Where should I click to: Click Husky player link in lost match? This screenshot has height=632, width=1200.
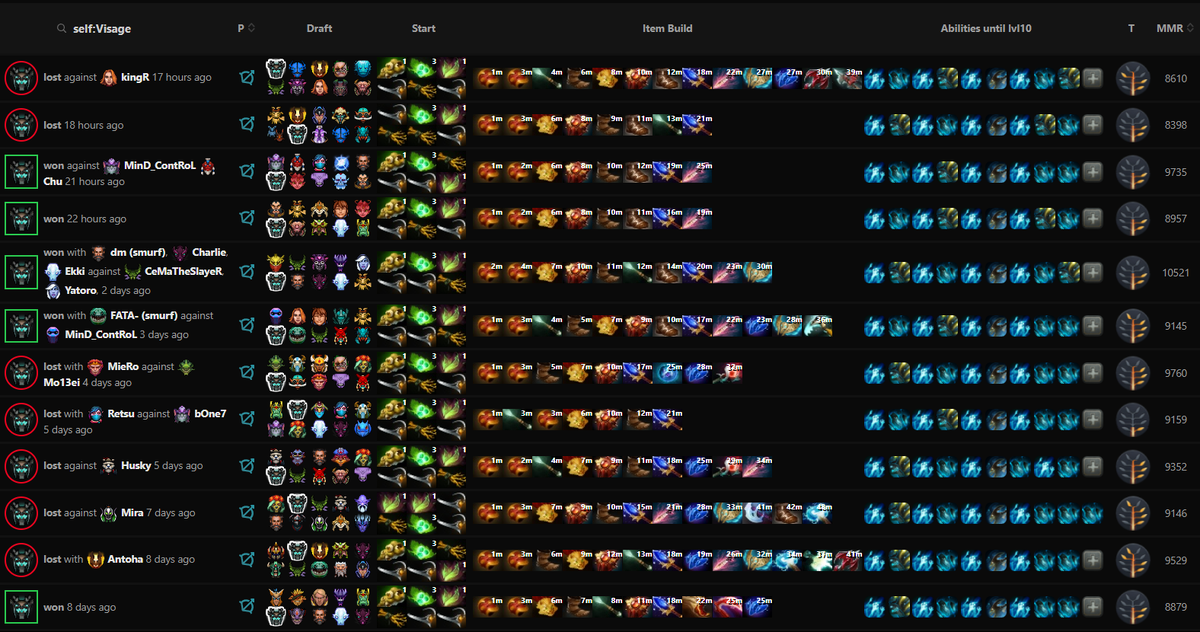[135, 465]
